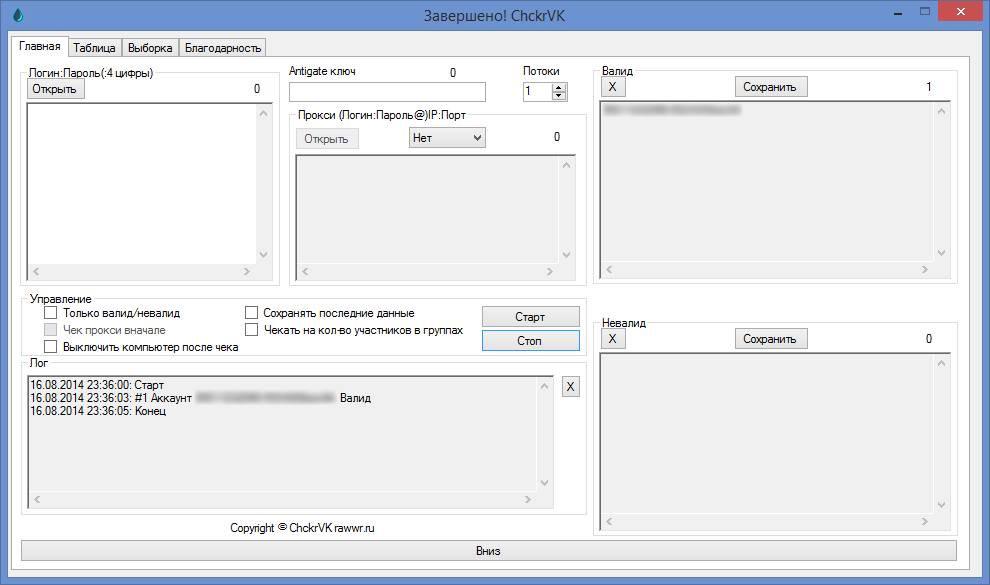Click the ChckrVK water drop app icon
990x585 pixels.
(18, 15)
